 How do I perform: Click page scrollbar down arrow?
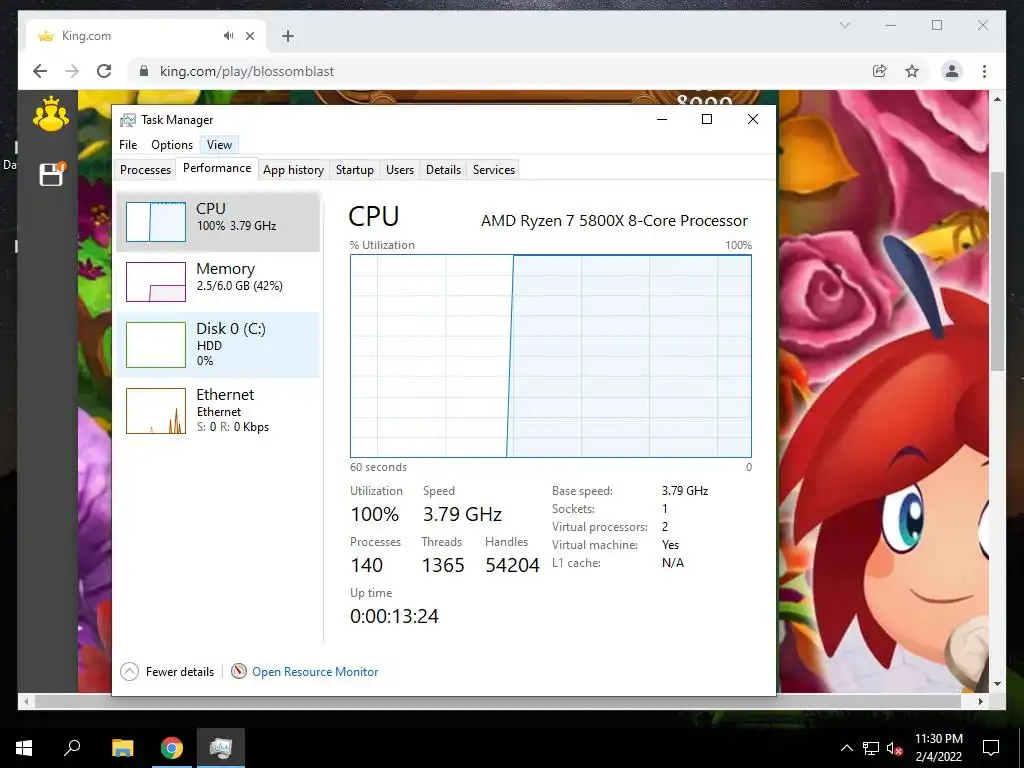pos(997,684)
